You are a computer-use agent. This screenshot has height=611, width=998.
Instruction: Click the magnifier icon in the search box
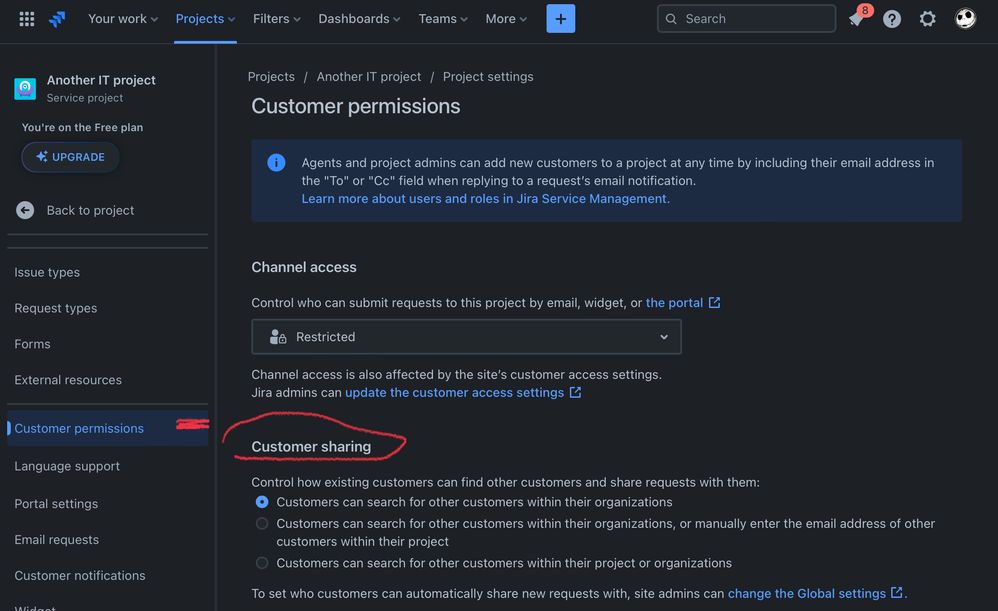(671, 19)
